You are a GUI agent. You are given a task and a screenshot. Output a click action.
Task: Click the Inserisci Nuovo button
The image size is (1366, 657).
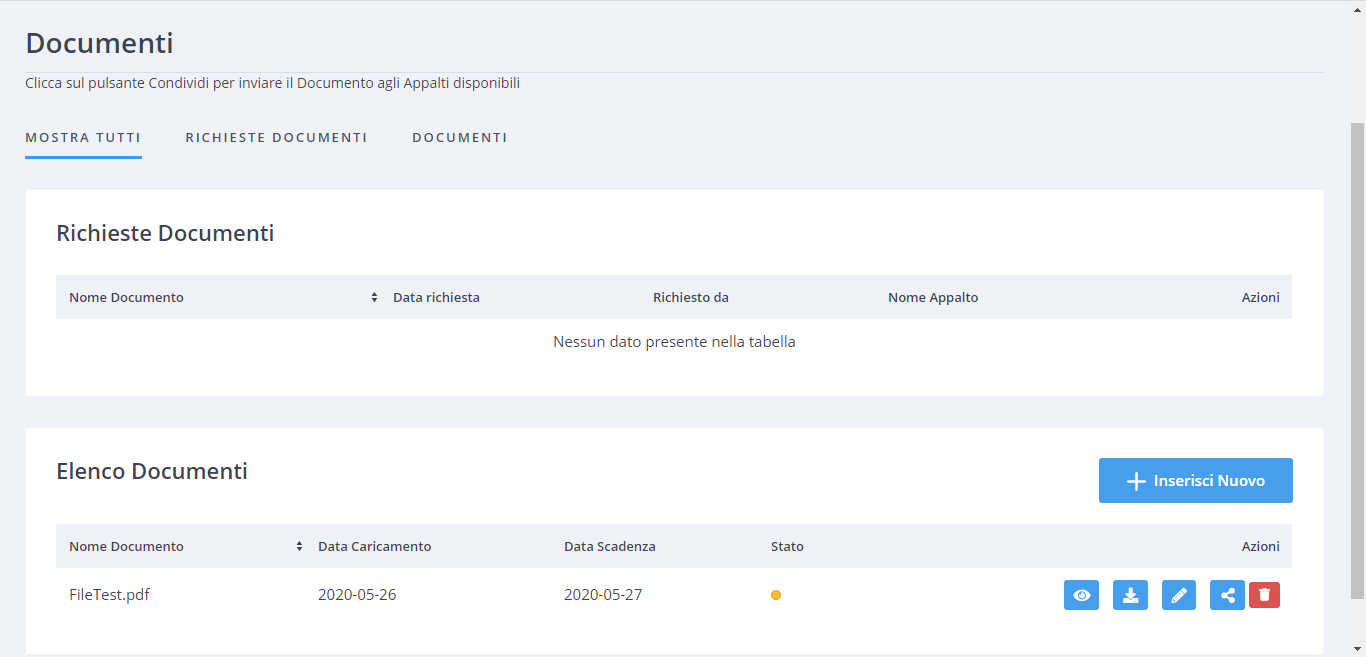tap(1195, 481)
